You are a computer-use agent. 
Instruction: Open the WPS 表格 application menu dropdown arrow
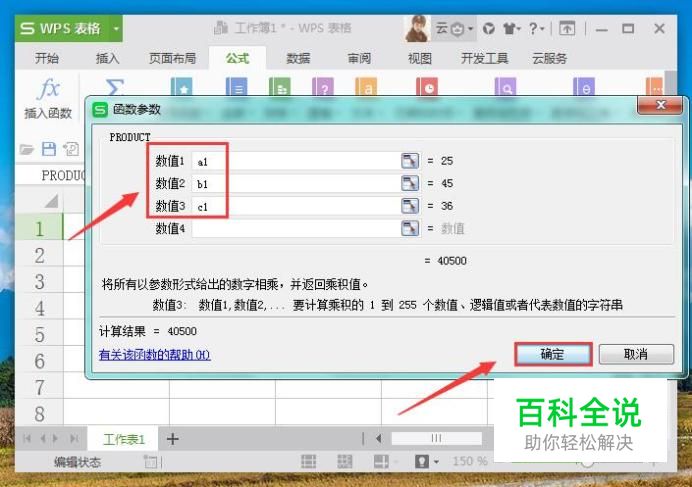pyautogui.click(x=116, y=29)
